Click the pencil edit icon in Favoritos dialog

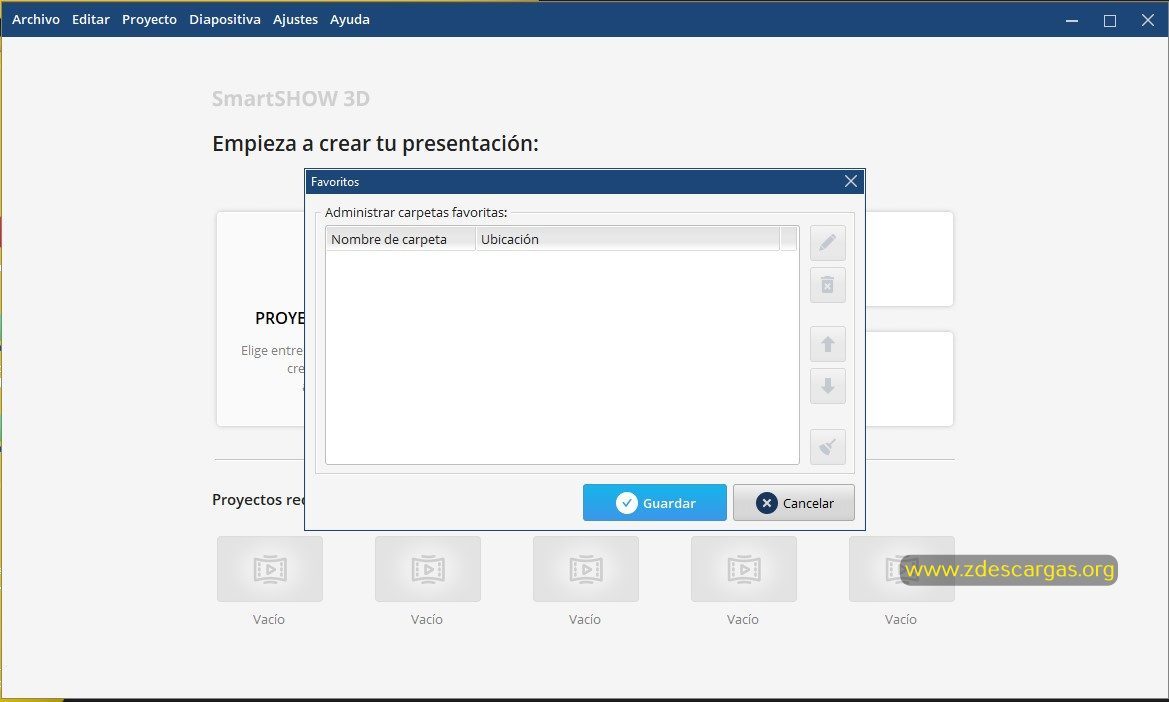point(828,243)
